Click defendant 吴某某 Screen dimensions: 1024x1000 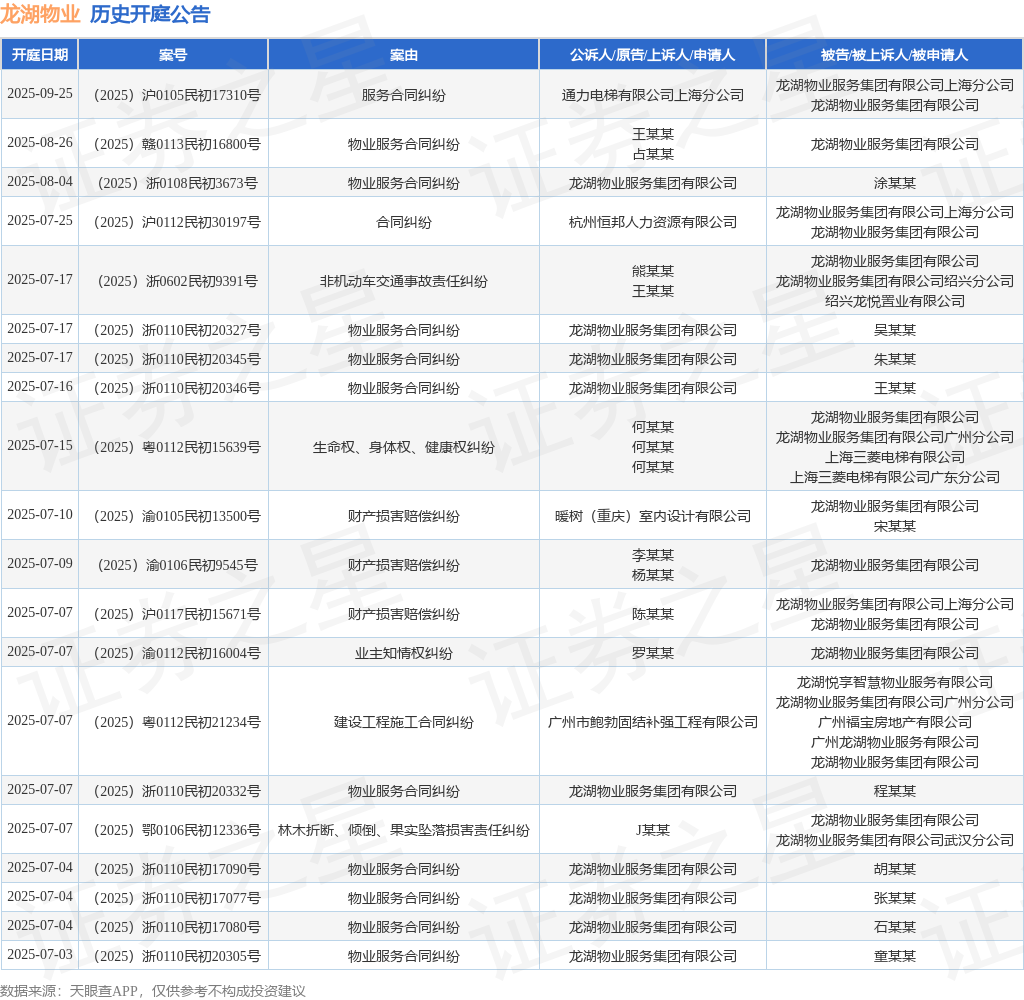click(895, 330)
